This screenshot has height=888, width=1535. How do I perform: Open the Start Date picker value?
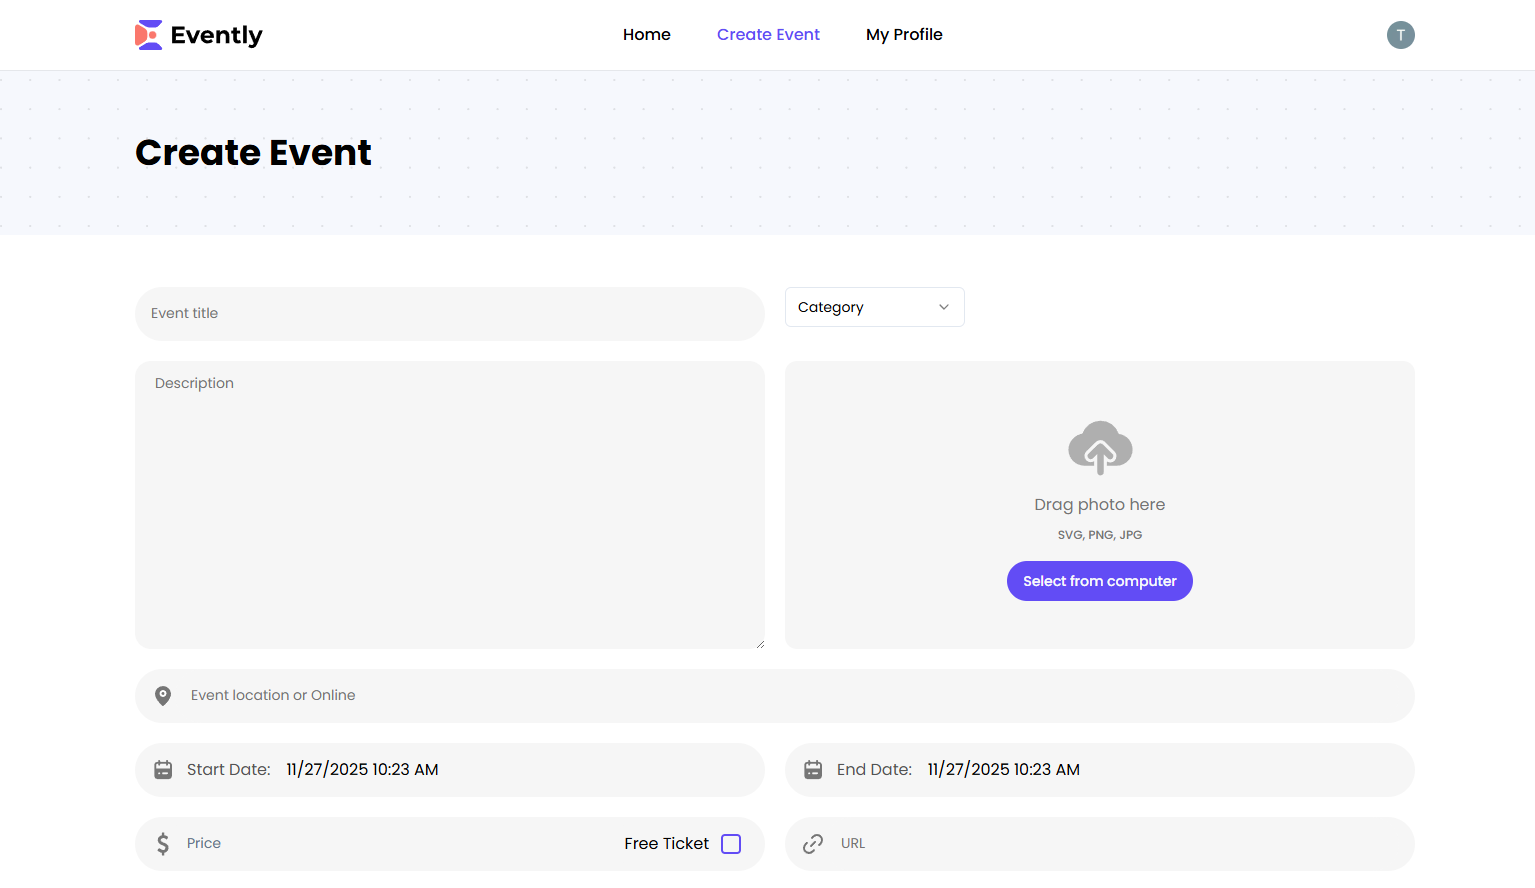[x=362, y=770]
